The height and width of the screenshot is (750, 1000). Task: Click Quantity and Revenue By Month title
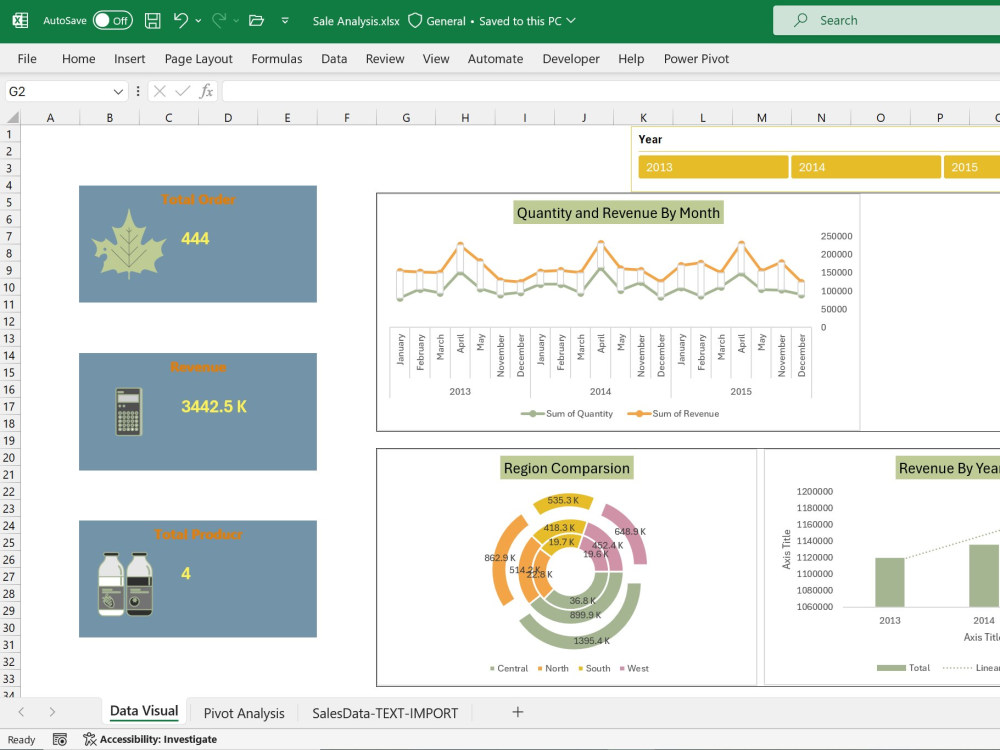pos(618,212)
